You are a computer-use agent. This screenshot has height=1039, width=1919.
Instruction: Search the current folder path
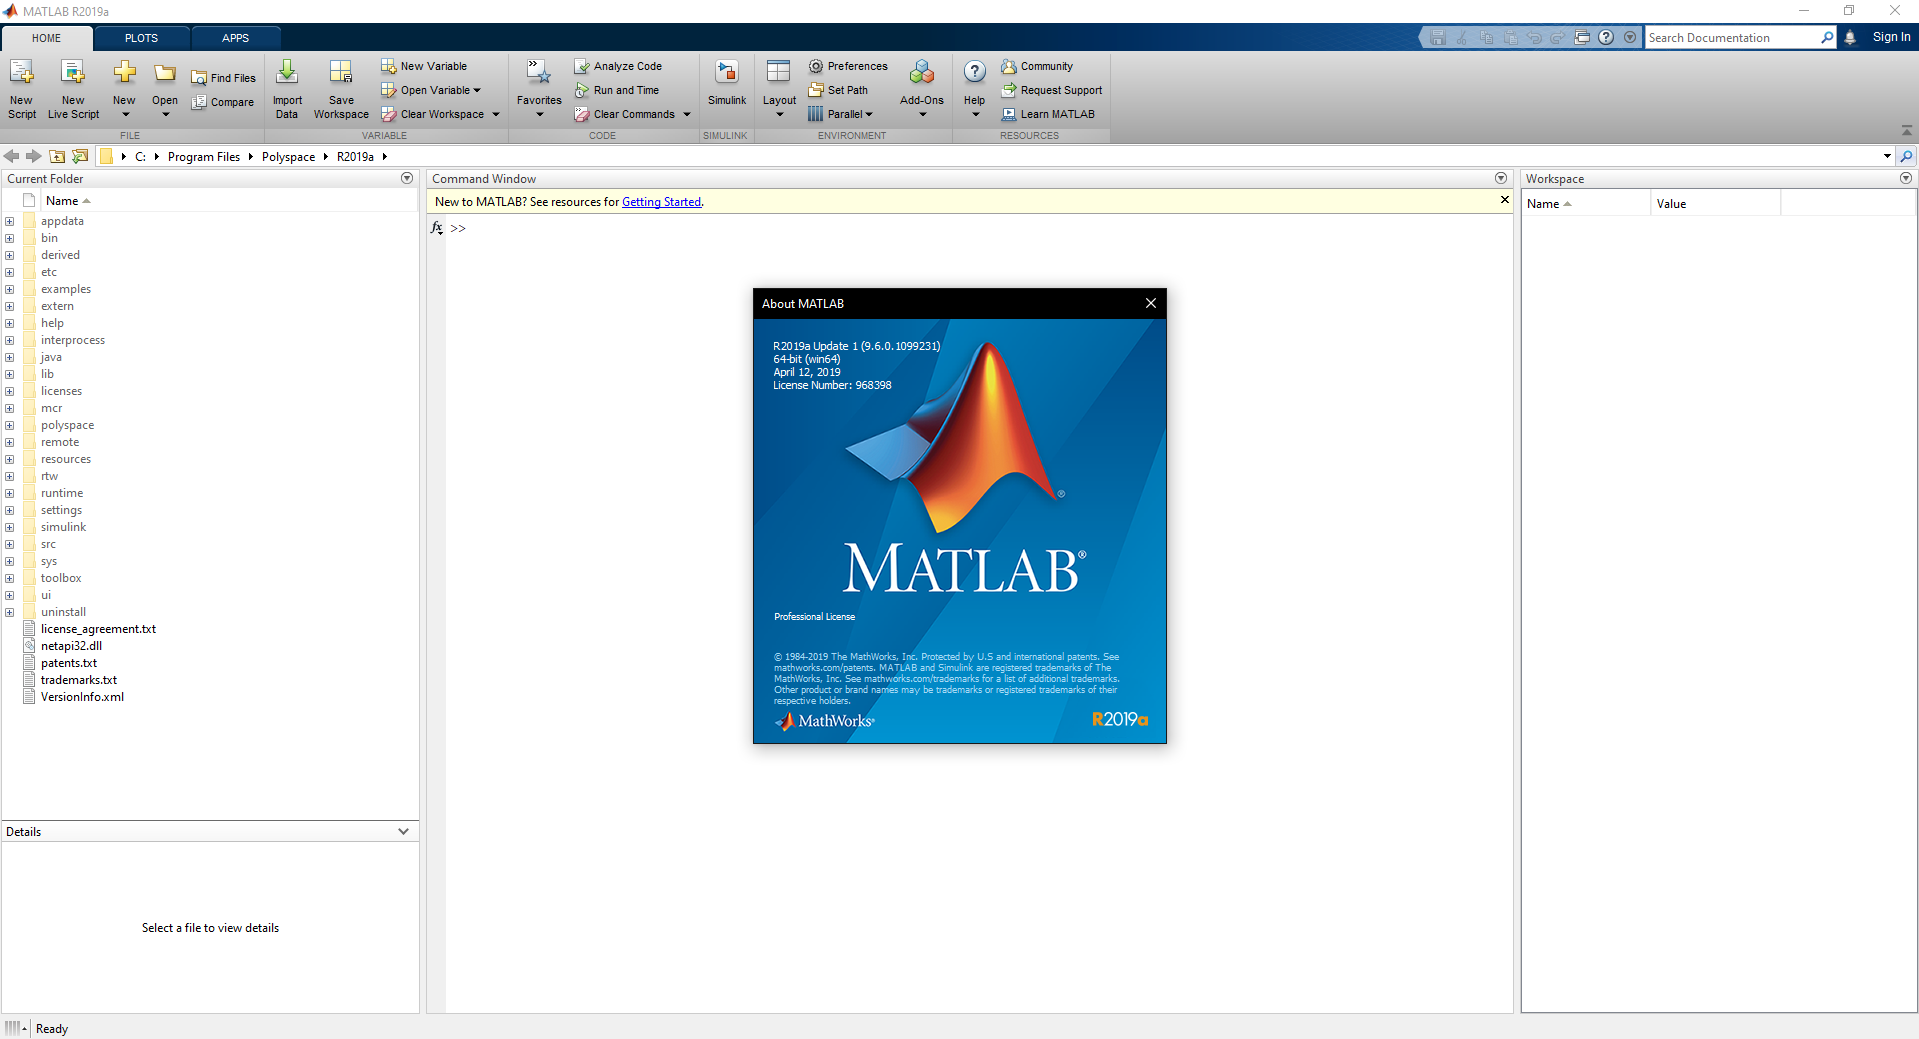tap(1906, 156)
